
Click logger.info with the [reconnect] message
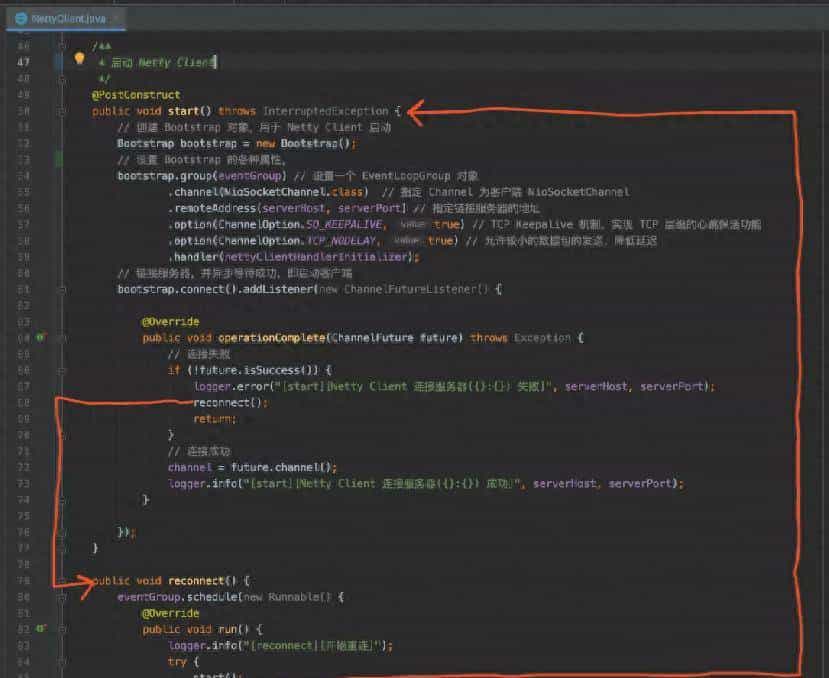[x=202, y=646]
